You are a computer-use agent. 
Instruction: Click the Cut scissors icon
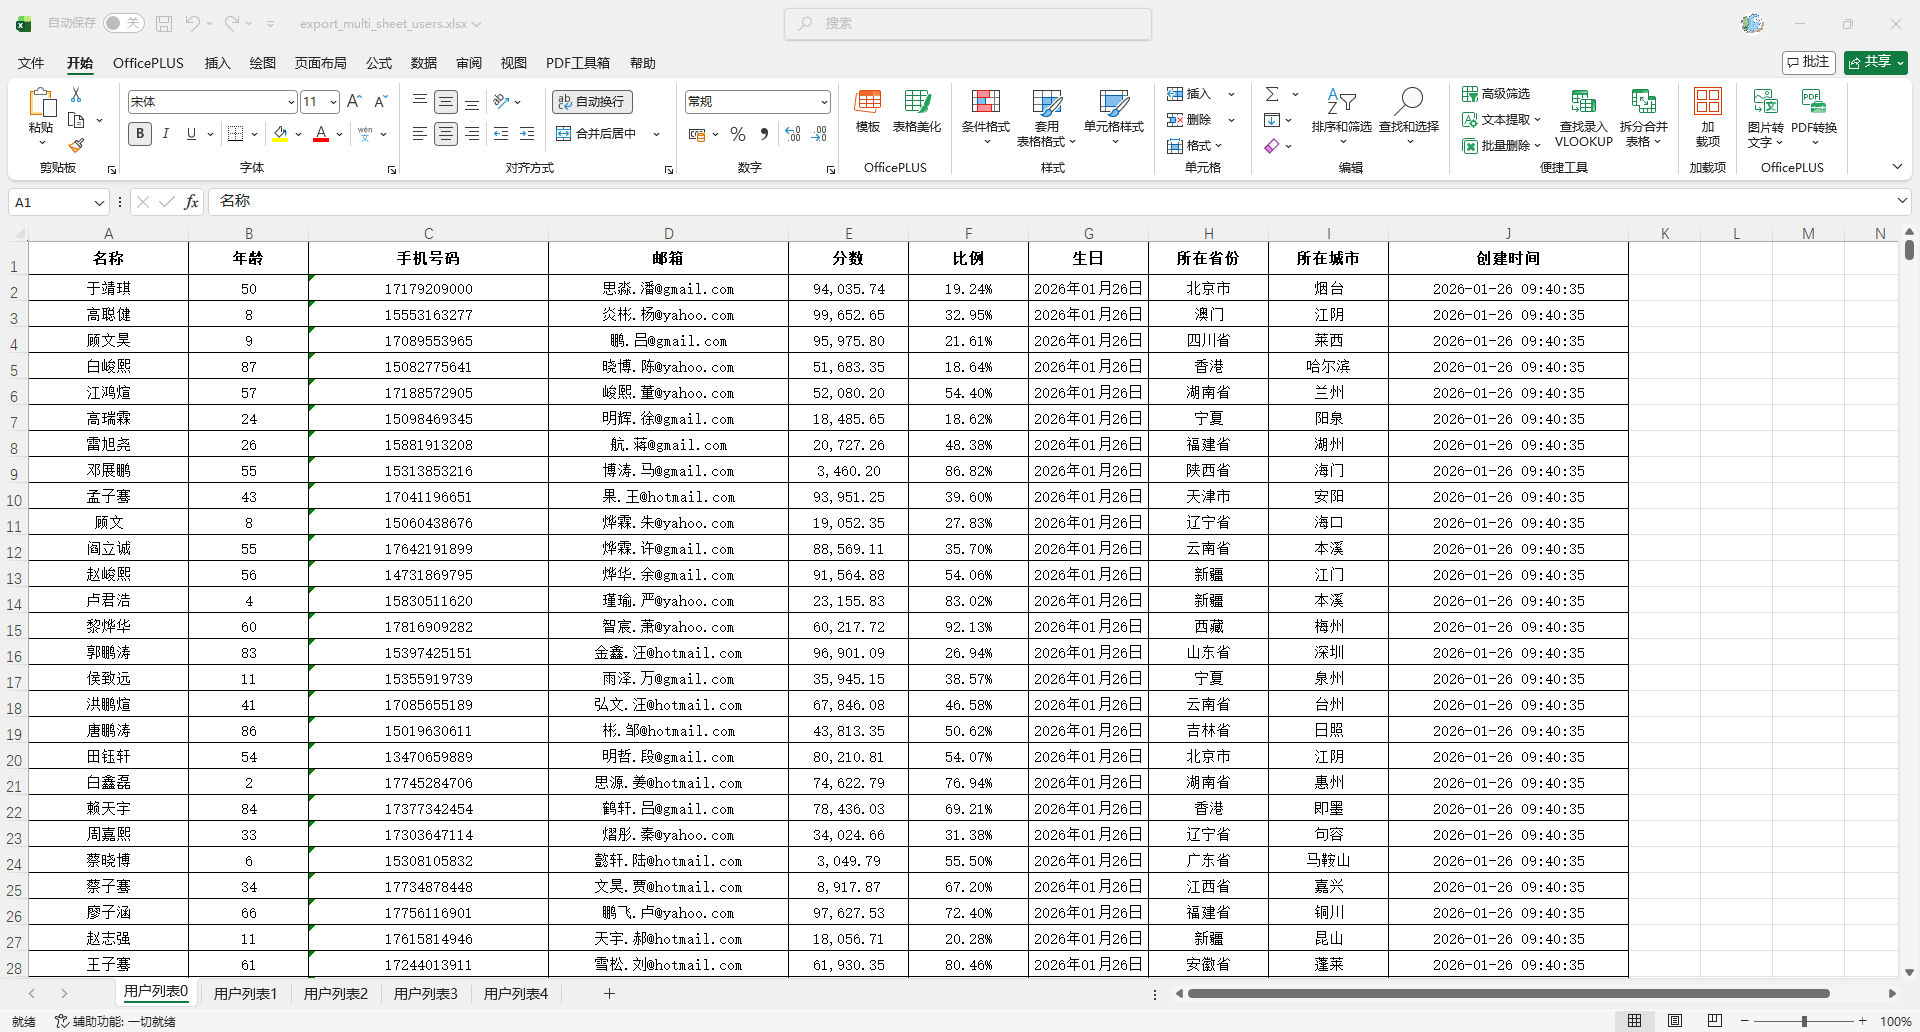pyautogui.click(x=76, y=94)
